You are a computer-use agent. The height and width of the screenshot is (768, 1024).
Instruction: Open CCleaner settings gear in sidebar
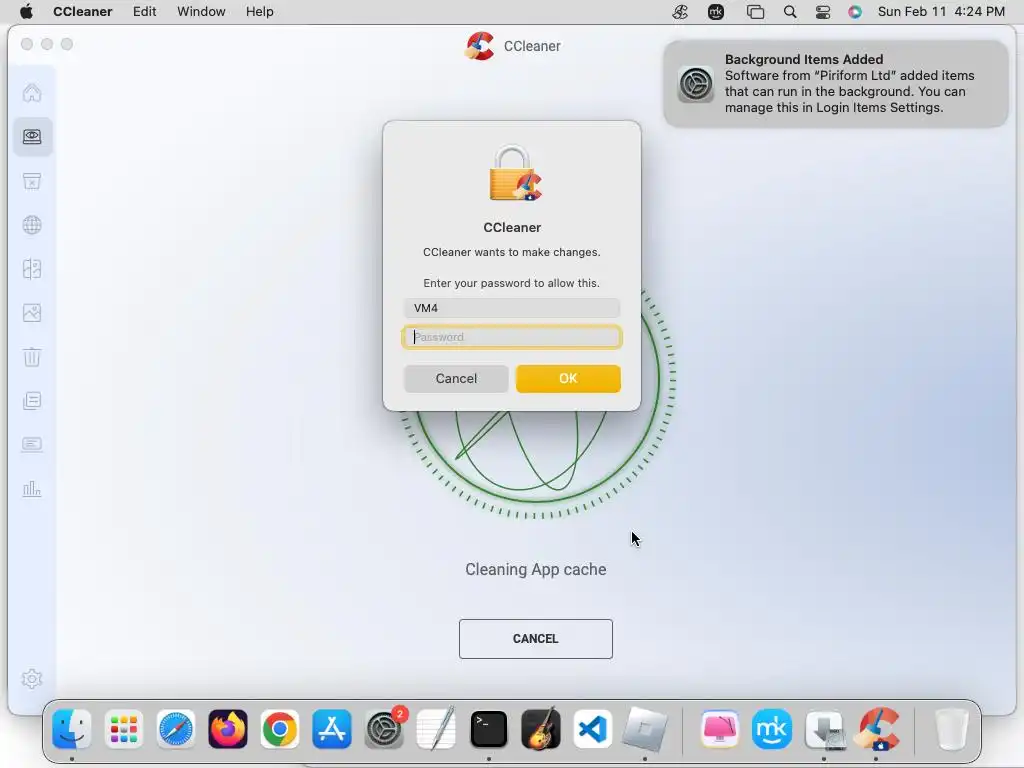pyautogui.click(x=32, y=679)
